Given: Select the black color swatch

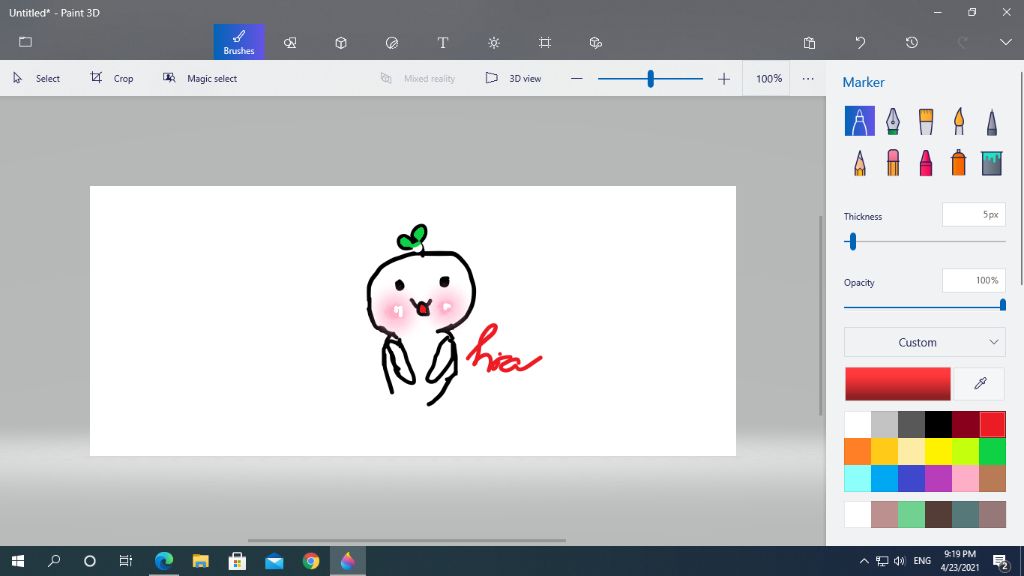Looking at the screenshot, I should [x=938, y=424].
